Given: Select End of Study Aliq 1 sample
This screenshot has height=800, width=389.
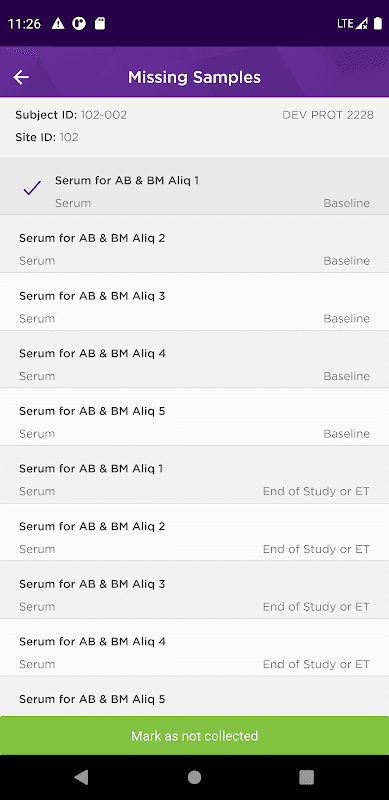Looking at the screenshot, I should pyautogui.click(x=194, y=474).
